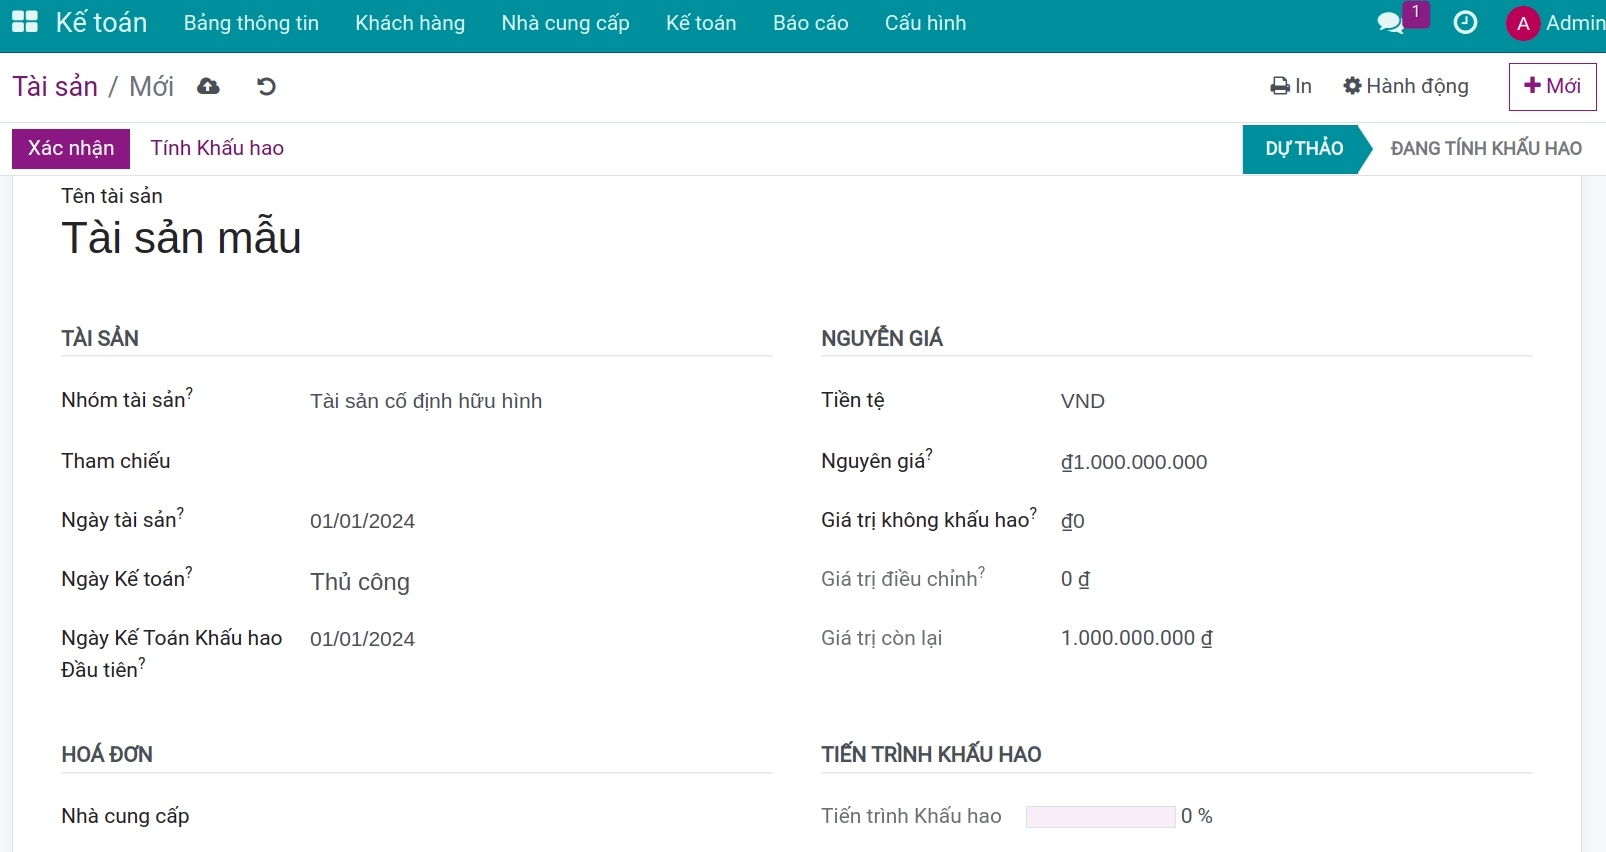Edit Giá trị không khấu hao value
The height and width of the screenshot is (852, 1606).
[1296, 521]
